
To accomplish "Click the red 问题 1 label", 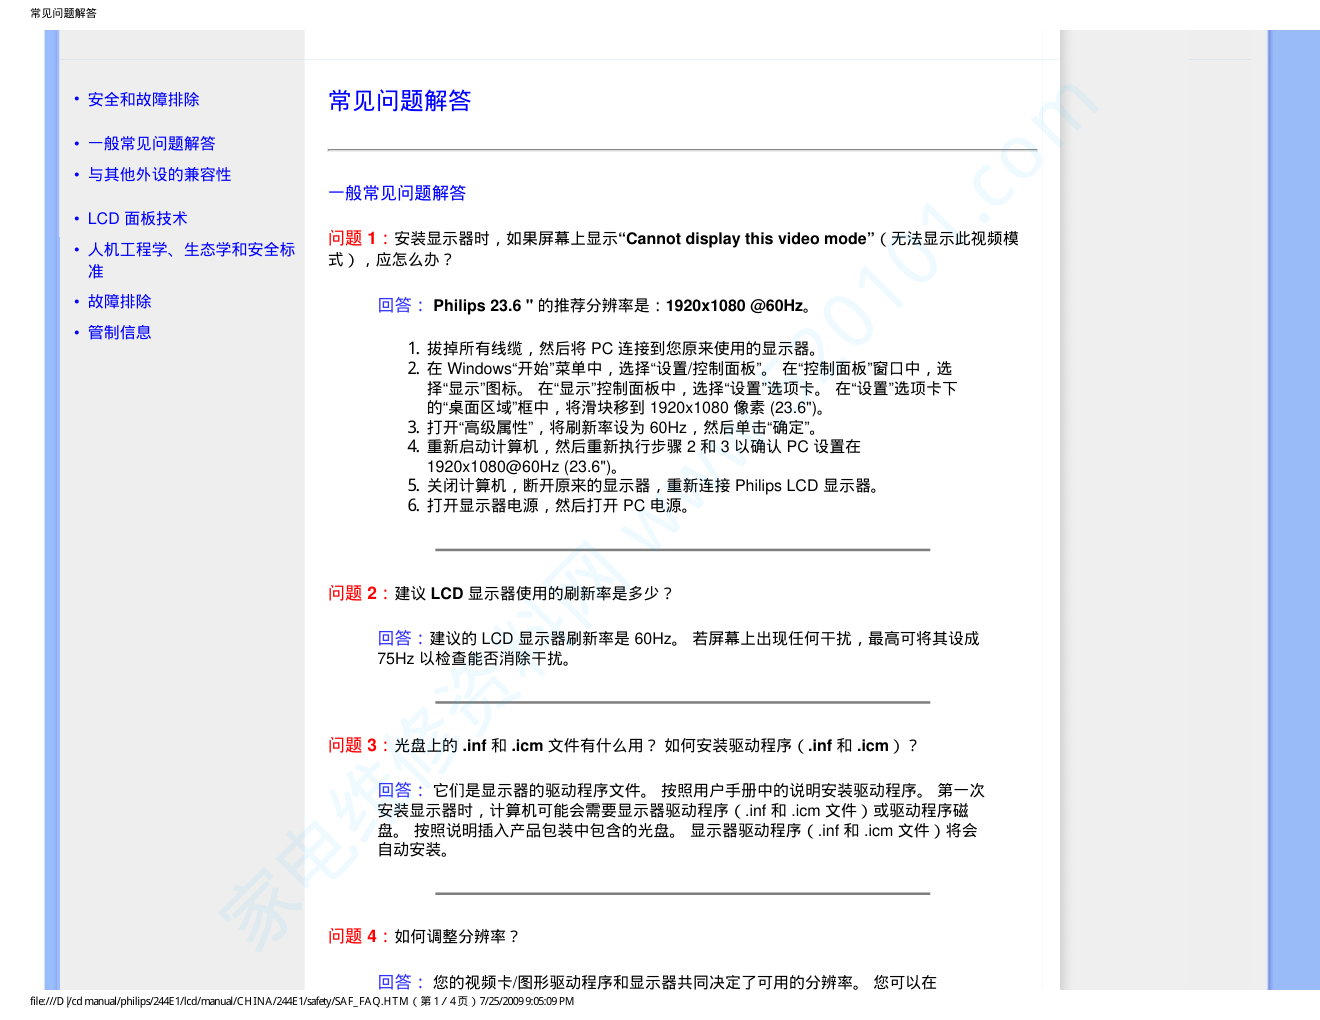I will tap(358, 238).
